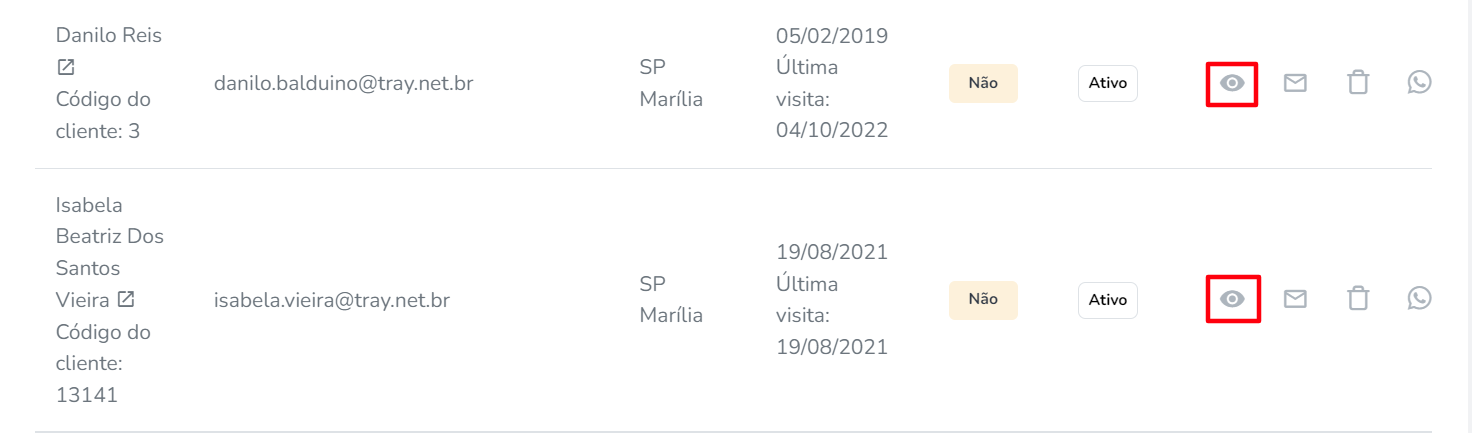
Task: Delete Isabela Beatriz with trash icon
Action: [x=1357, y=299]
